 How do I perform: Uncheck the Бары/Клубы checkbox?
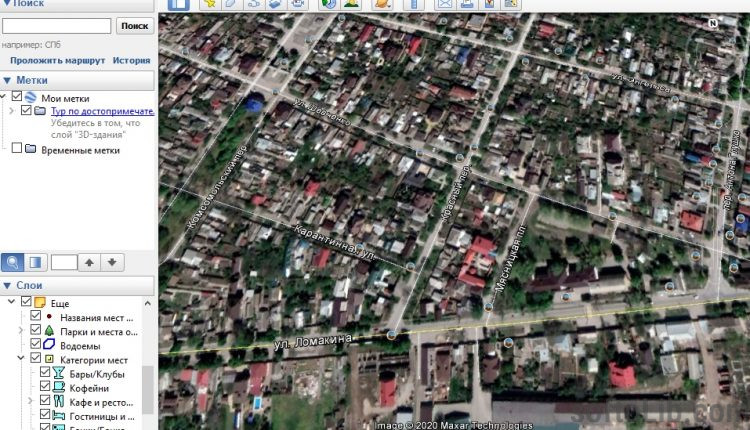(x=45, y=372)
